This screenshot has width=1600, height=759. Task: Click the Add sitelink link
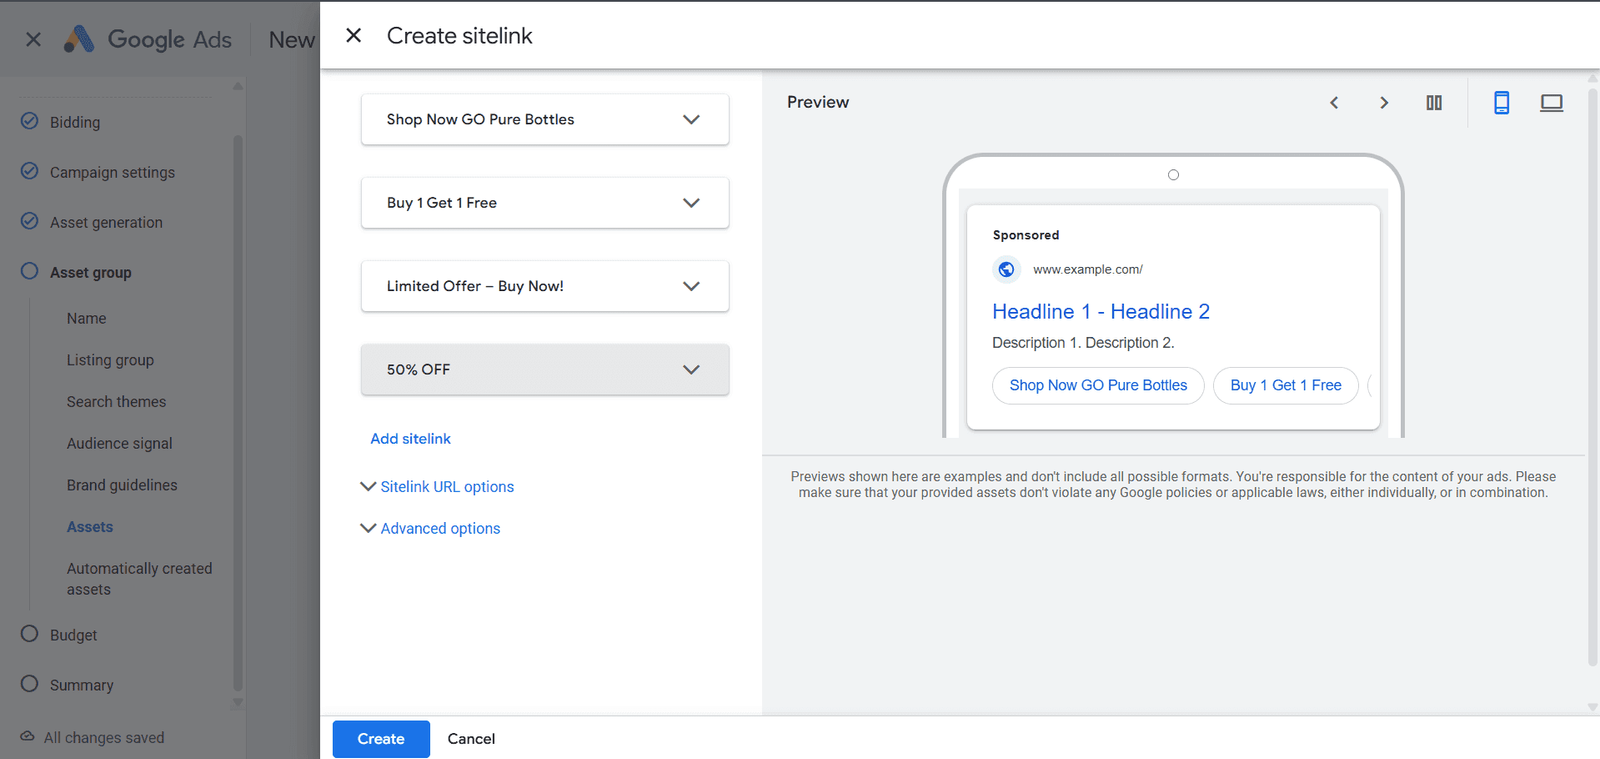point(410,439)
